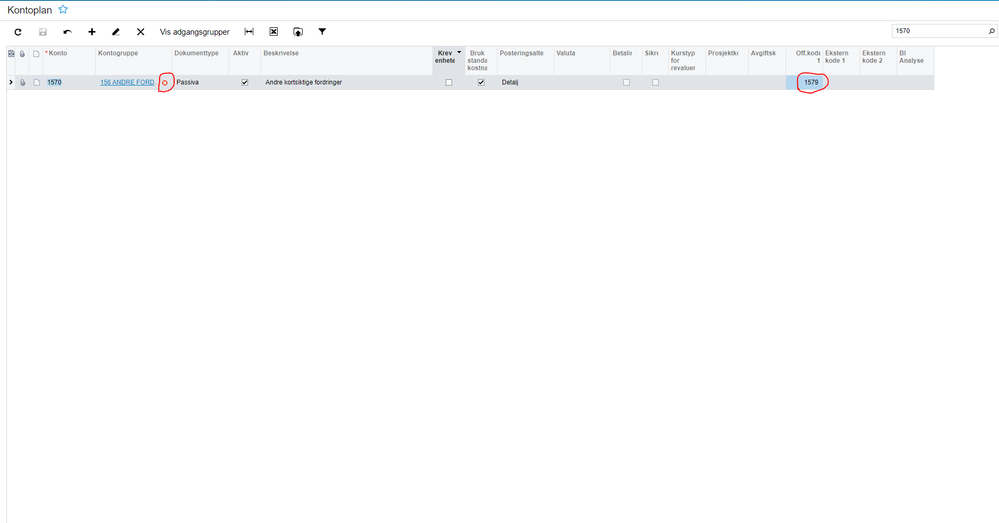This screenshot has height=523, width=999.
Task: Toggle the Aktiv checkbox for account 1570
Action: pyautogui.click(x=245, y=82)
